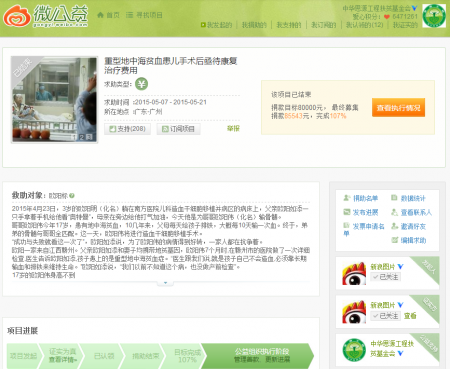Click 邀请好友 invite friends
The height and width of the screenshot is (369, 450).
(408, 226)
